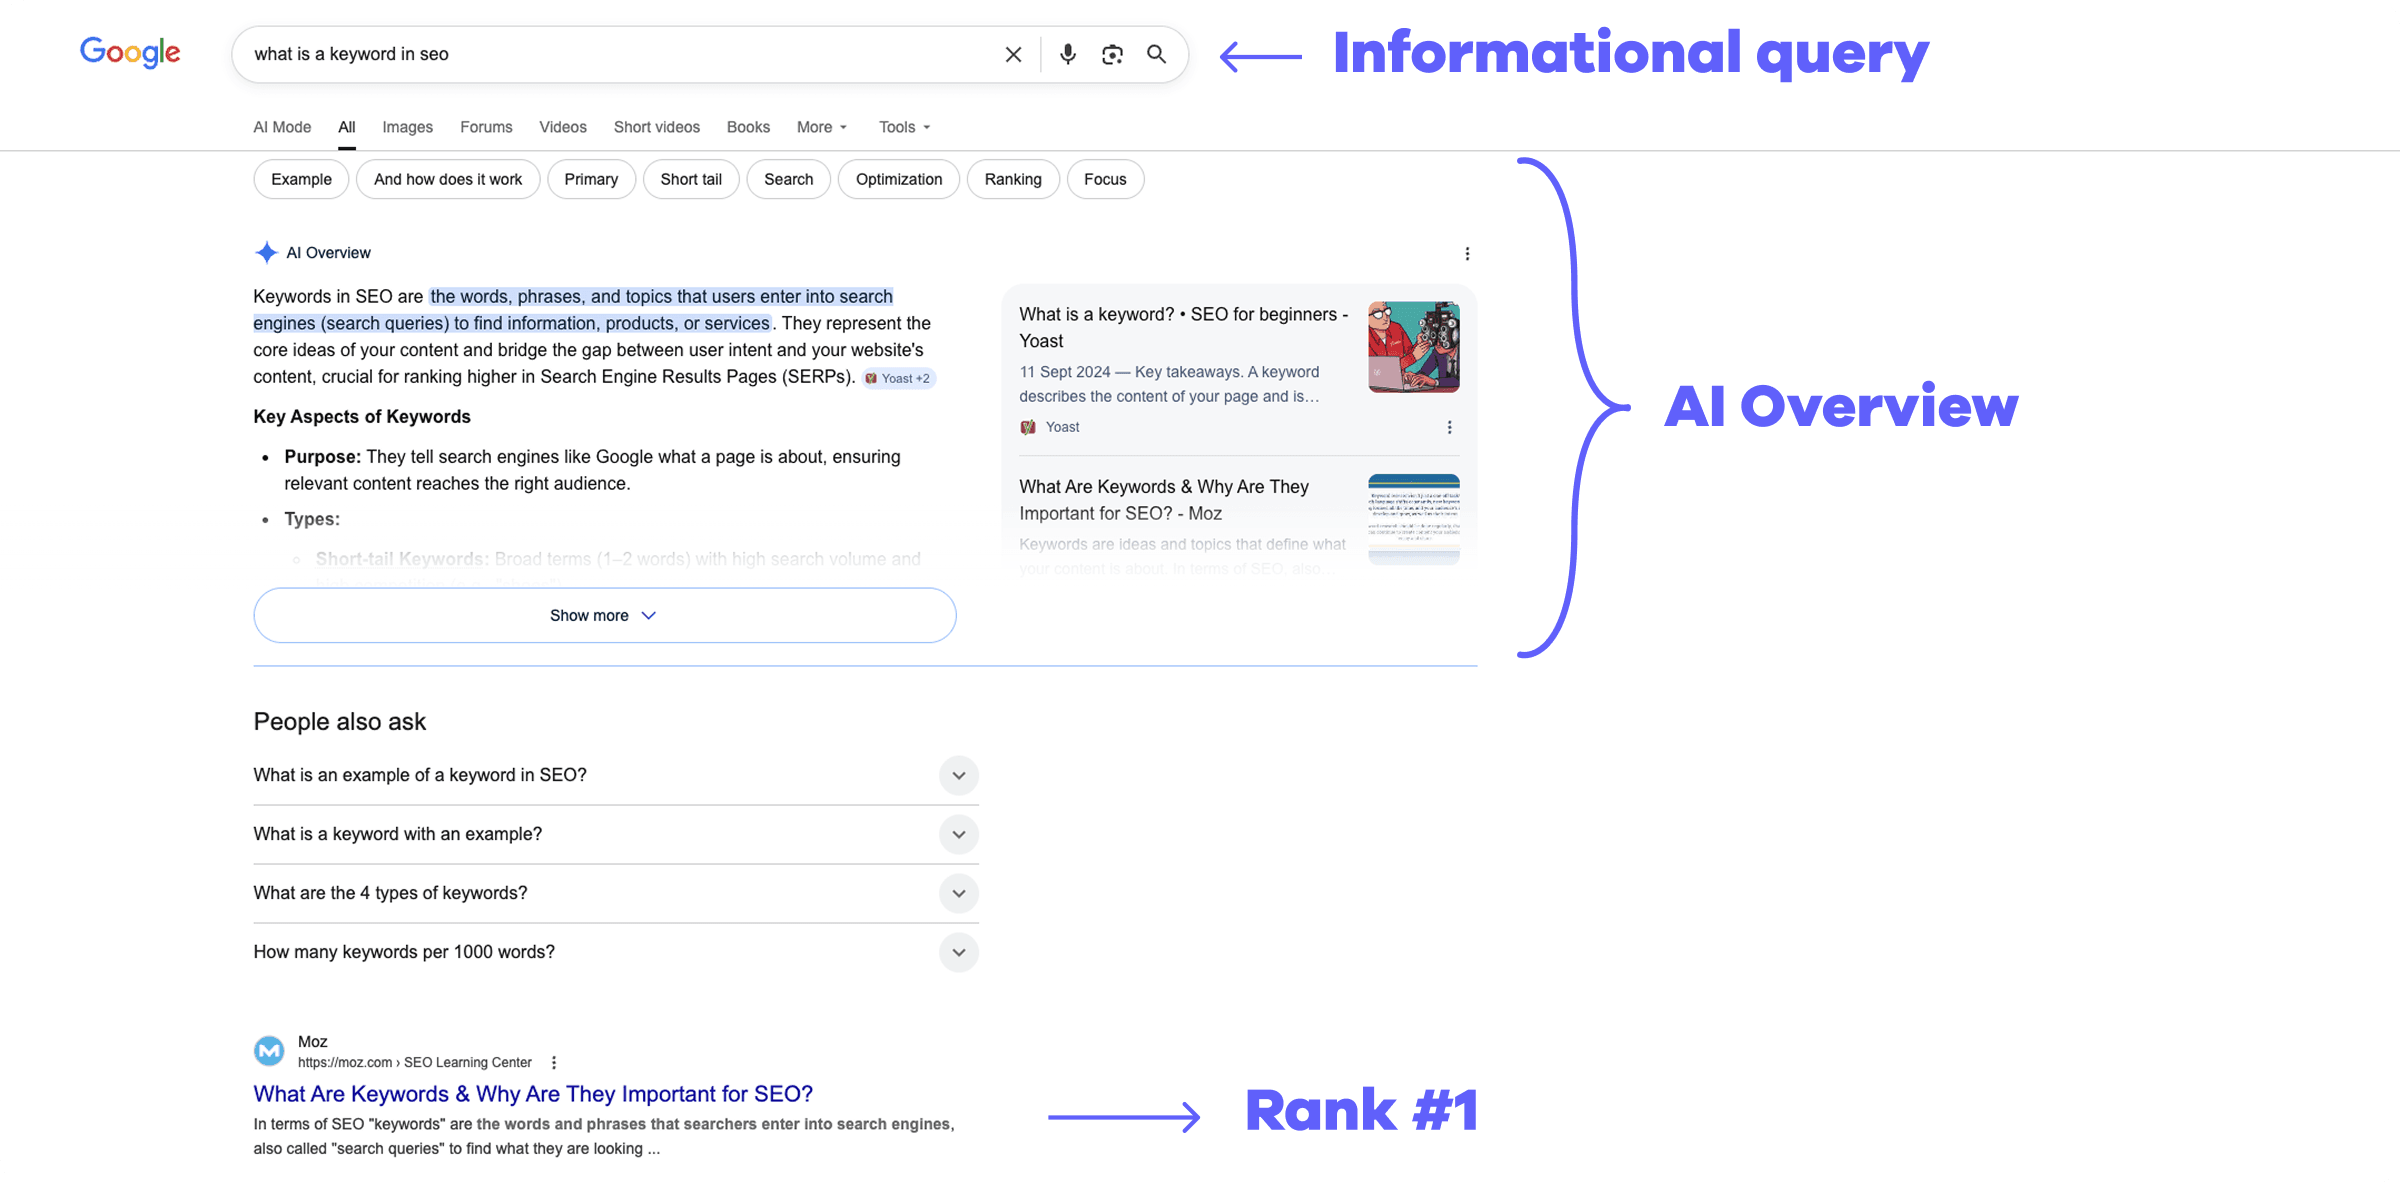Image resolution: width=2400 pixels, height=1184 pixels.
Task: Click the 'People also ask' heading
Action: click(340, 722)
